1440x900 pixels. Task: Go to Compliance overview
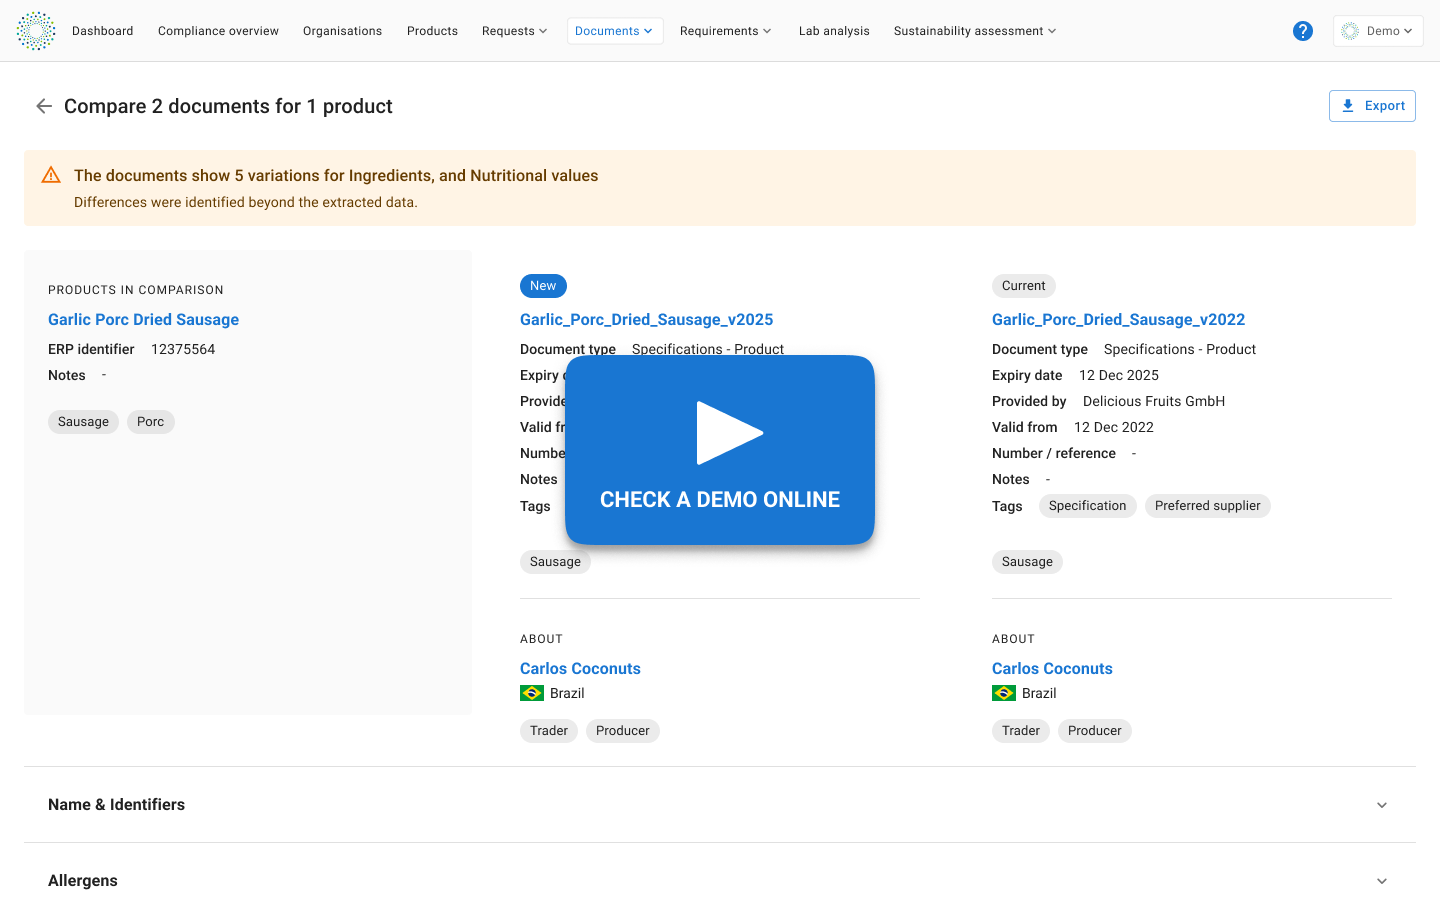coord(218,31)
